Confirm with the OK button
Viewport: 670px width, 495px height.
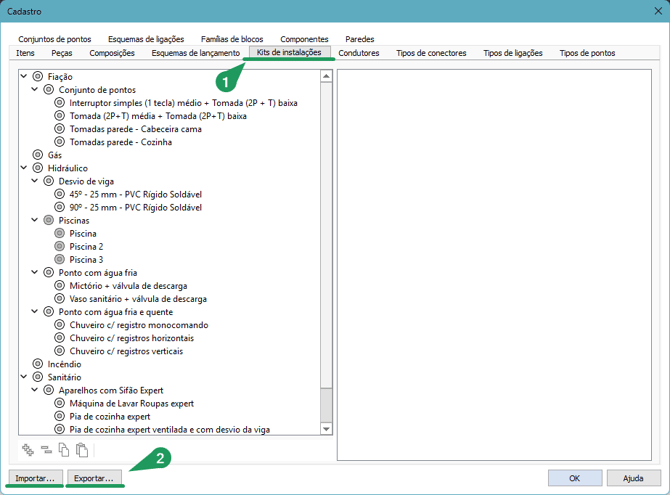point(574,478)
